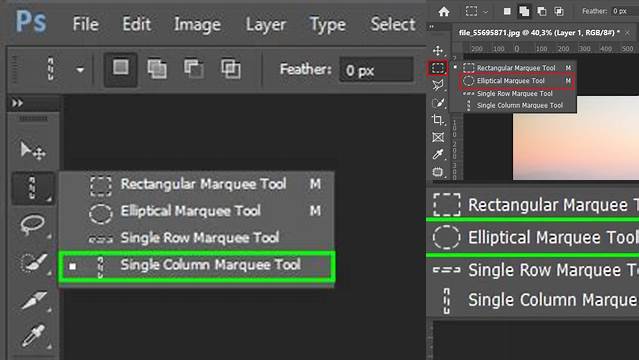Select the Polygonal Lasso tool in the file_55695871.jpg window
The image size is (639, 360).
[x=438, y=85]
